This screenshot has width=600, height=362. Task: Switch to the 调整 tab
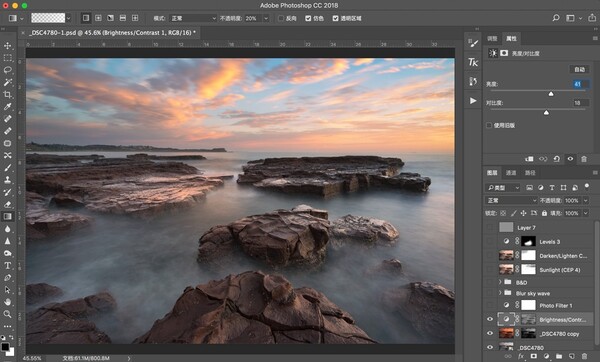click(492, 39)
